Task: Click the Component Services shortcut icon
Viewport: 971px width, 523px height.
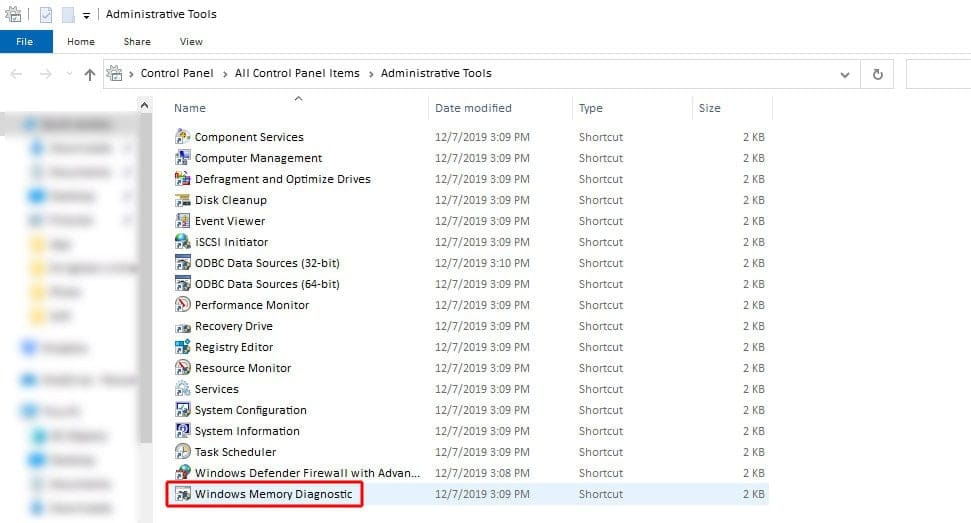Action: (x=182, y=137)
